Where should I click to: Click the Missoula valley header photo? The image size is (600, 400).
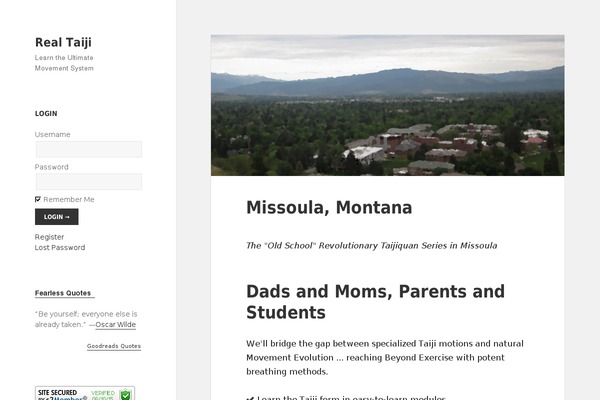[x=387, y=105]
